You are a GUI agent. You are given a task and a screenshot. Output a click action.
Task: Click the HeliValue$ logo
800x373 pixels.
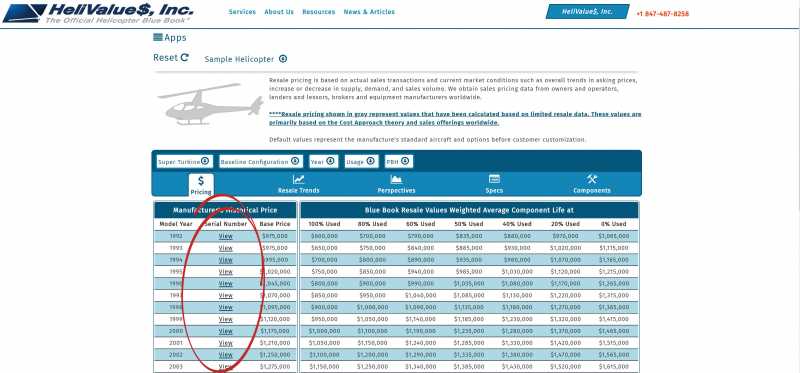coord(98,13)
